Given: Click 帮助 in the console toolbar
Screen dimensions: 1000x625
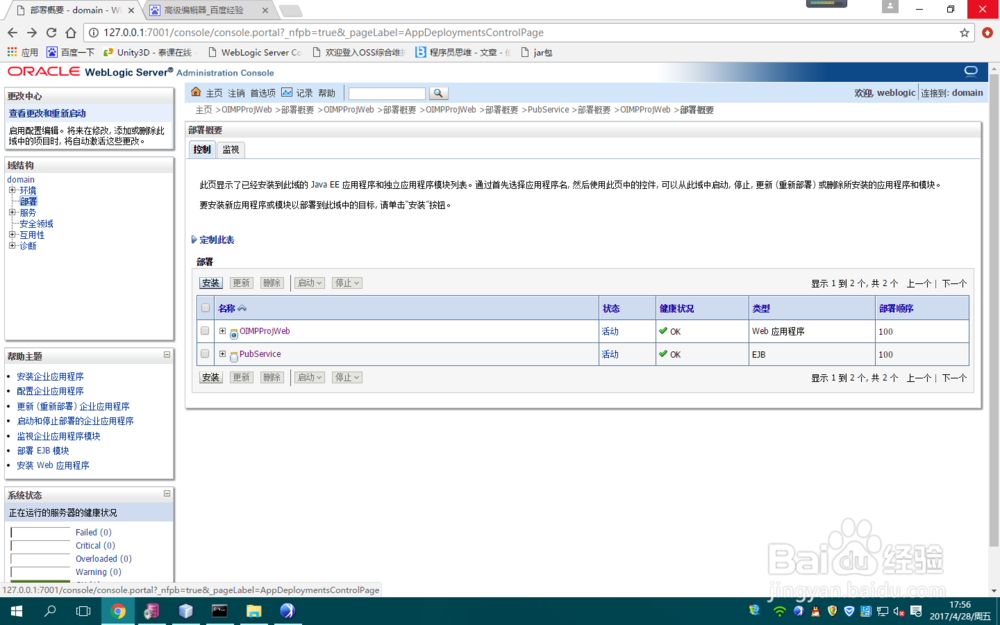Looking at the screenshot, I should tap(327, 93).
